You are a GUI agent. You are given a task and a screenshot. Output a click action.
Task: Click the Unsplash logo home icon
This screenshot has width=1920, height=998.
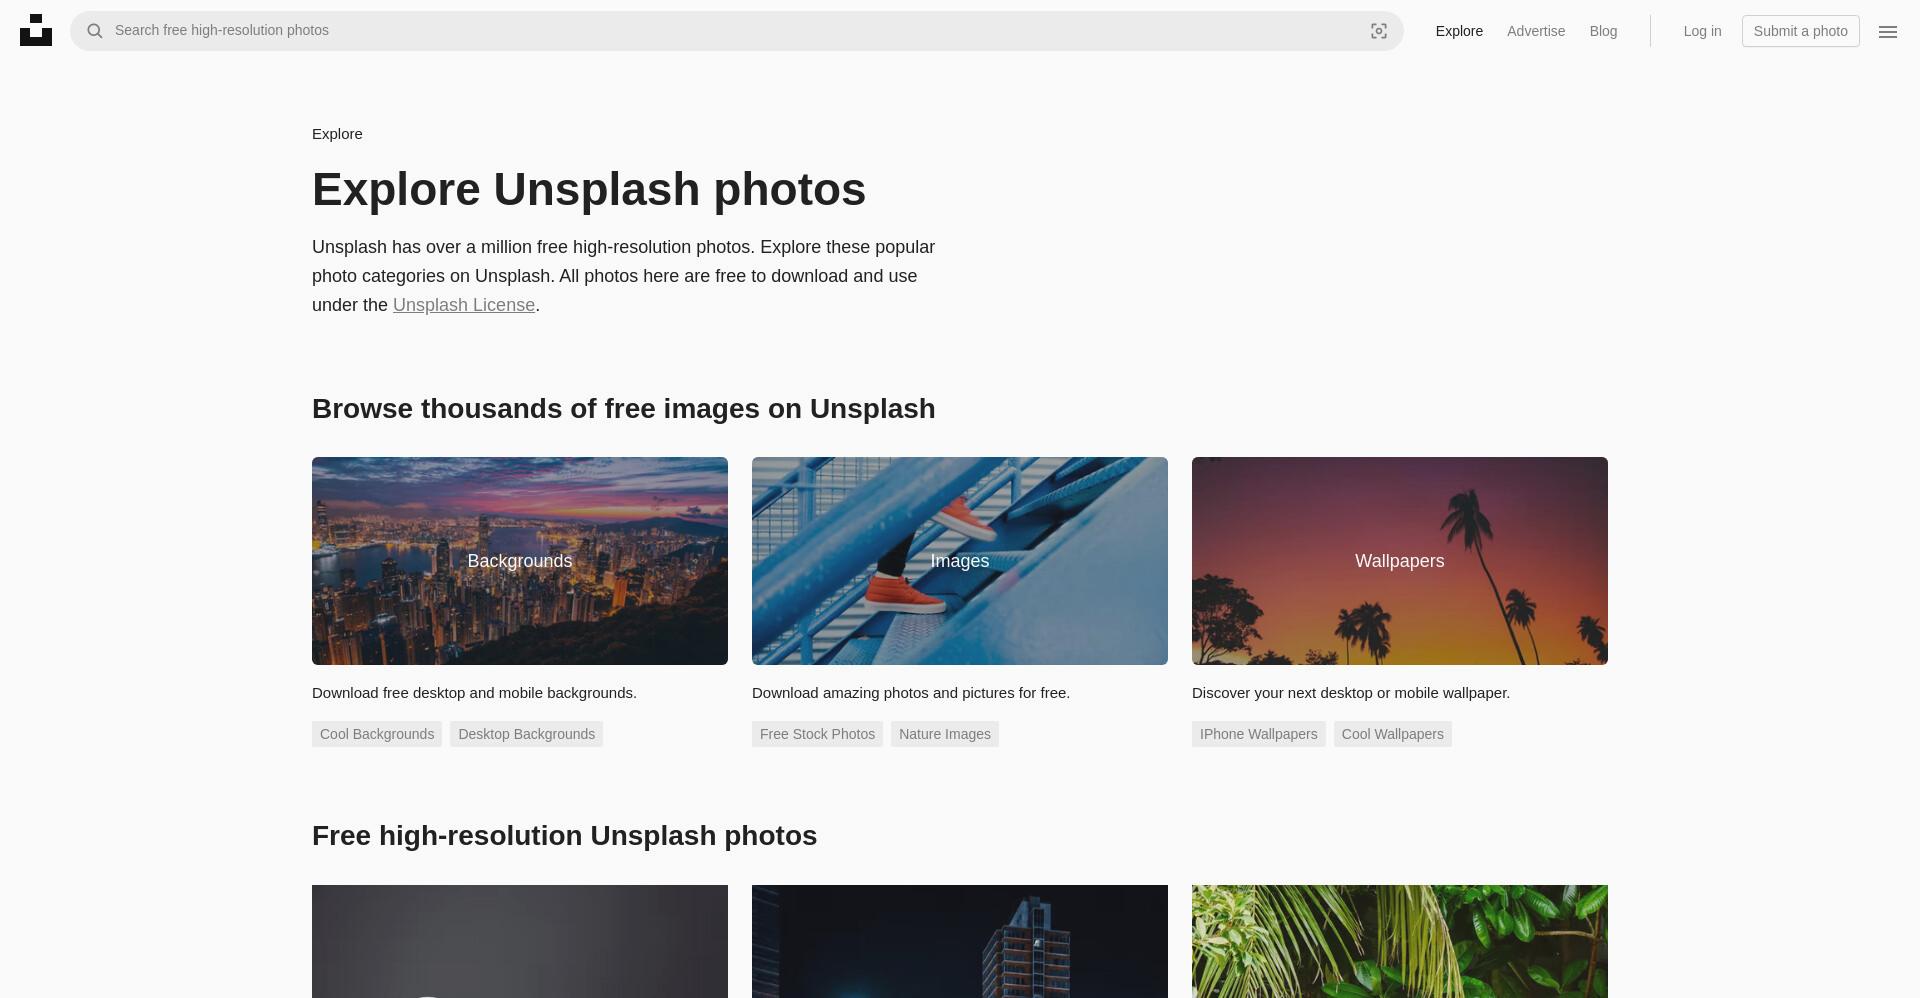36,30
